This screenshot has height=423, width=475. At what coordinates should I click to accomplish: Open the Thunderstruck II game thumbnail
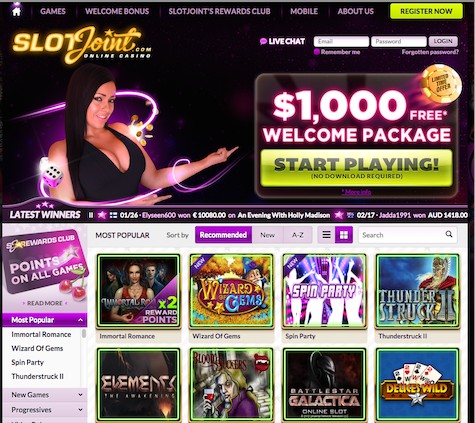417,291
